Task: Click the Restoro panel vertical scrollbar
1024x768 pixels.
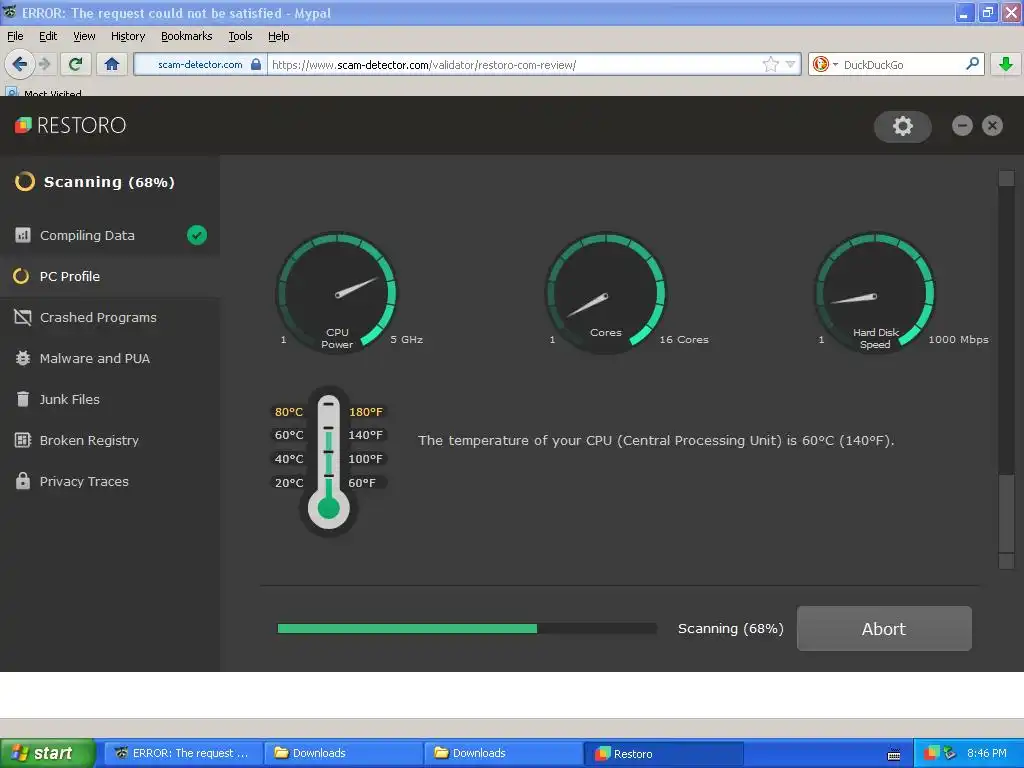Action: click(1006, 370)
